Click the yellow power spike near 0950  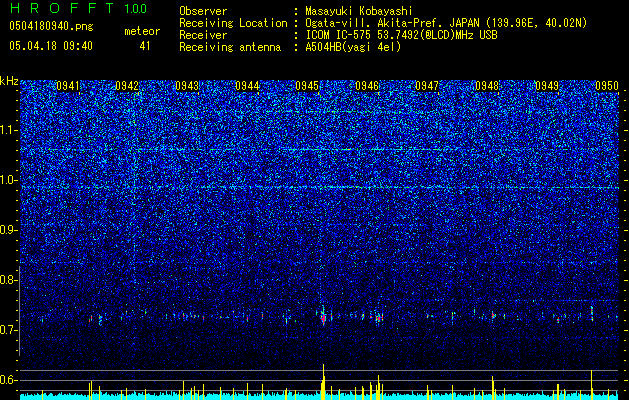[x=592, y=384]
